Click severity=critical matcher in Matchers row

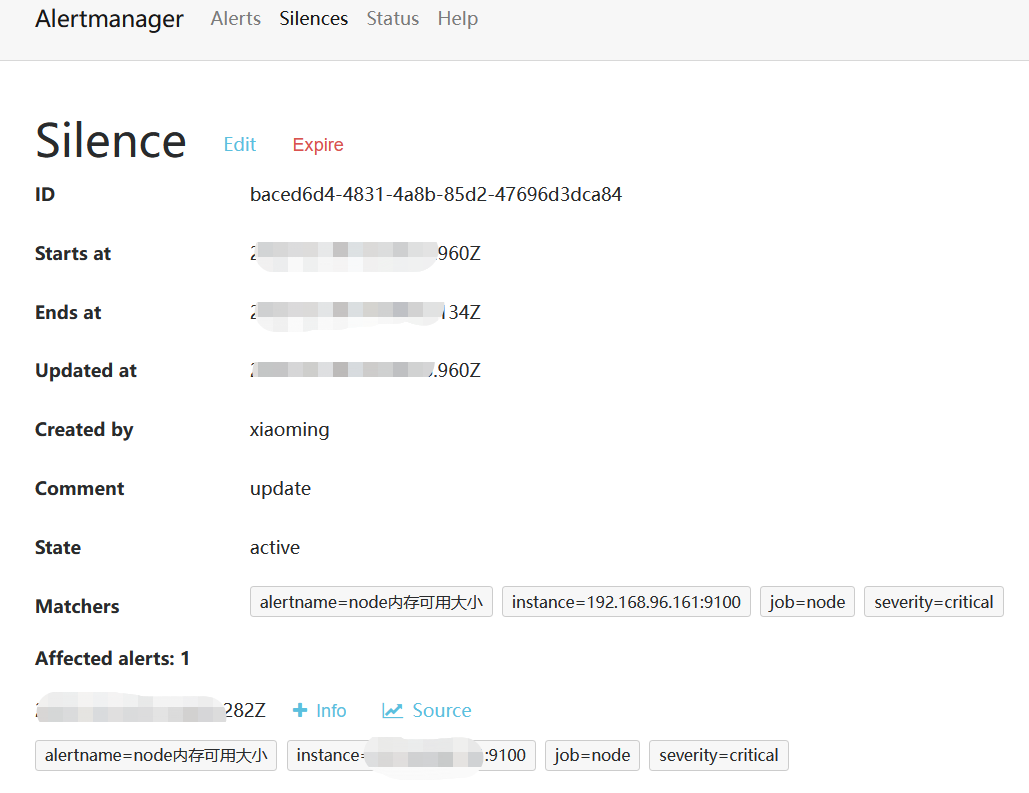(933, 602)
